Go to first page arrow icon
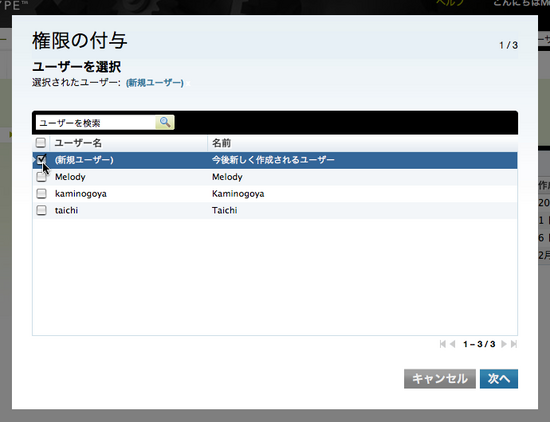Screen dimensions: 550x422 pyautogui.click(x=443, y=344)
